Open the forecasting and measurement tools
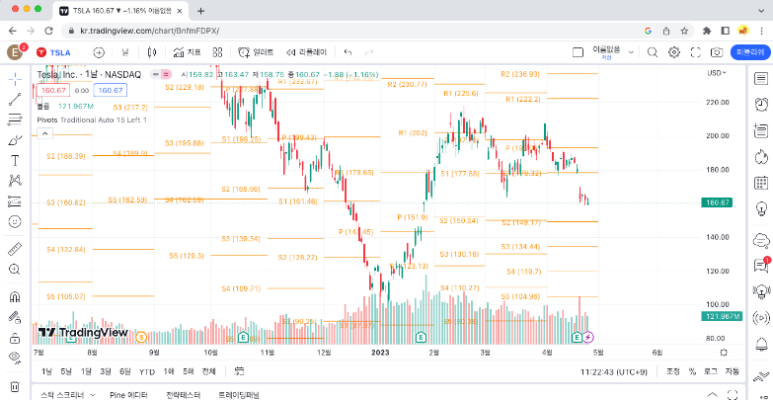 15,201
